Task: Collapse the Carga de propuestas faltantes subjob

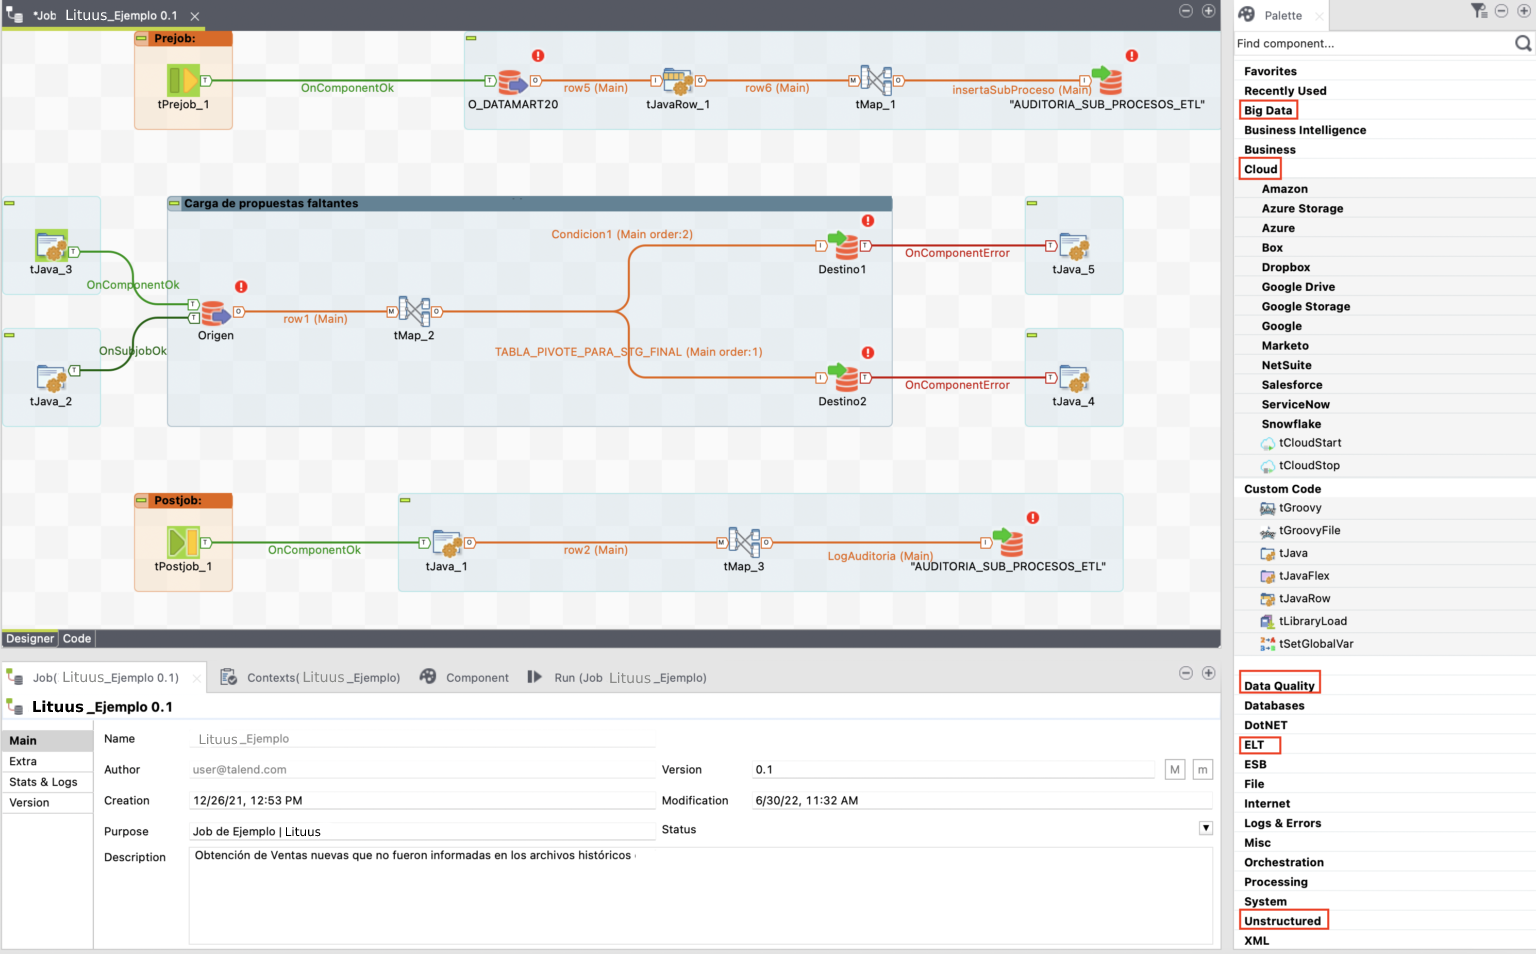Action: 175,203
